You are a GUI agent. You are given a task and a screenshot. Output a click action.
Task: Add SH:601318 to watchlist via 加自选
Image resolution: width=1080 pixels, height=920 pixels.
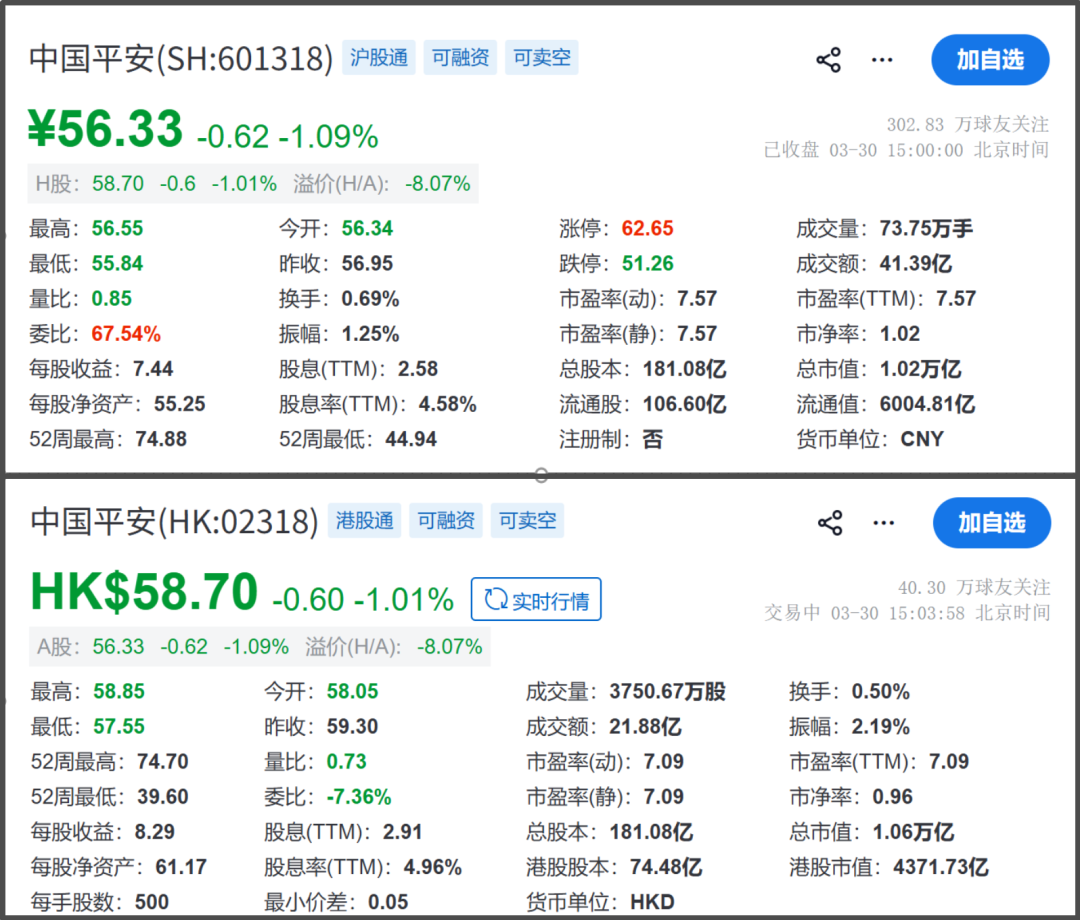click(x=990, y=60)
